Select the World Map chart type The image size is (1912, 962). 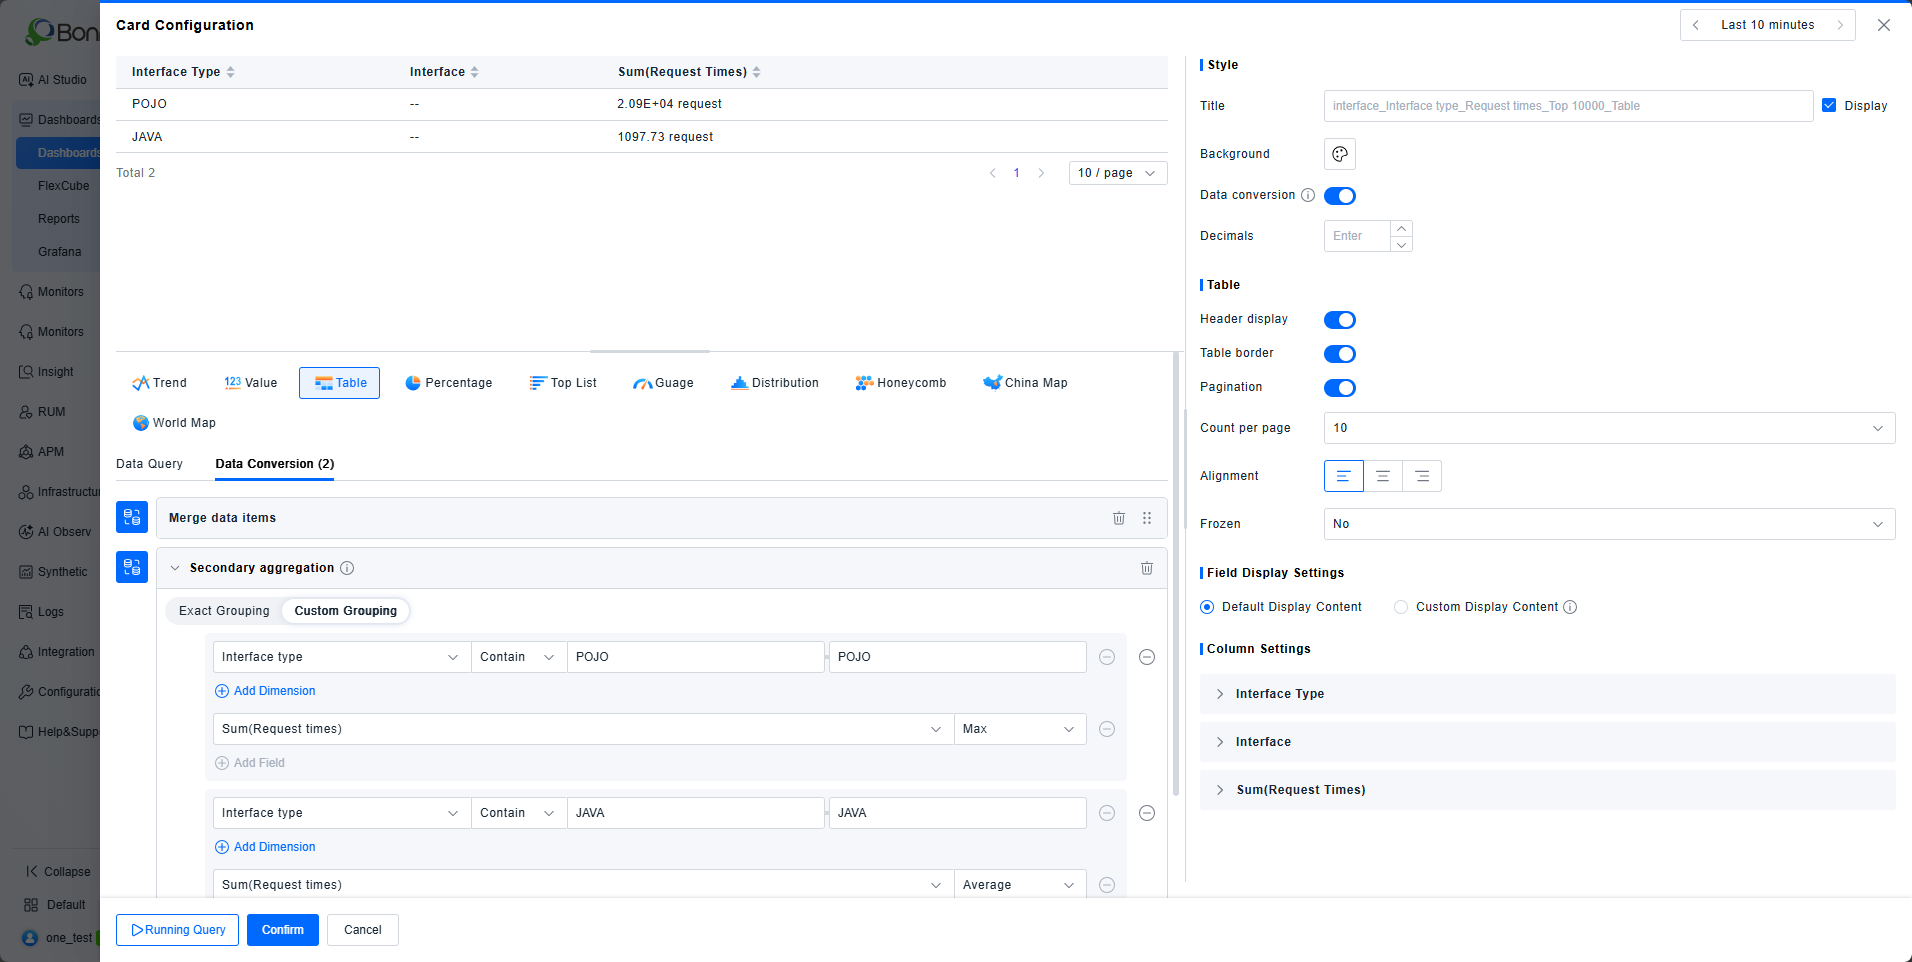pyautogui.click(x=174, y=423)
